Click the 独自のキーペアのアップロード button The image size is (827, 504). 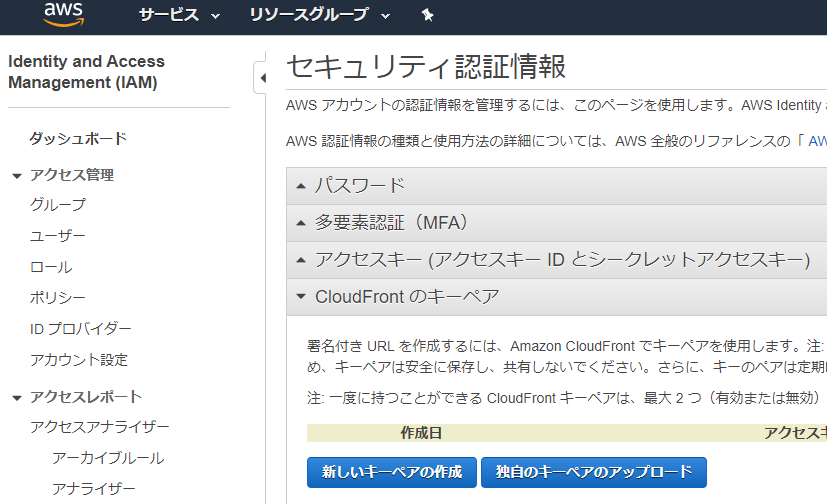(x=594, y=472)
